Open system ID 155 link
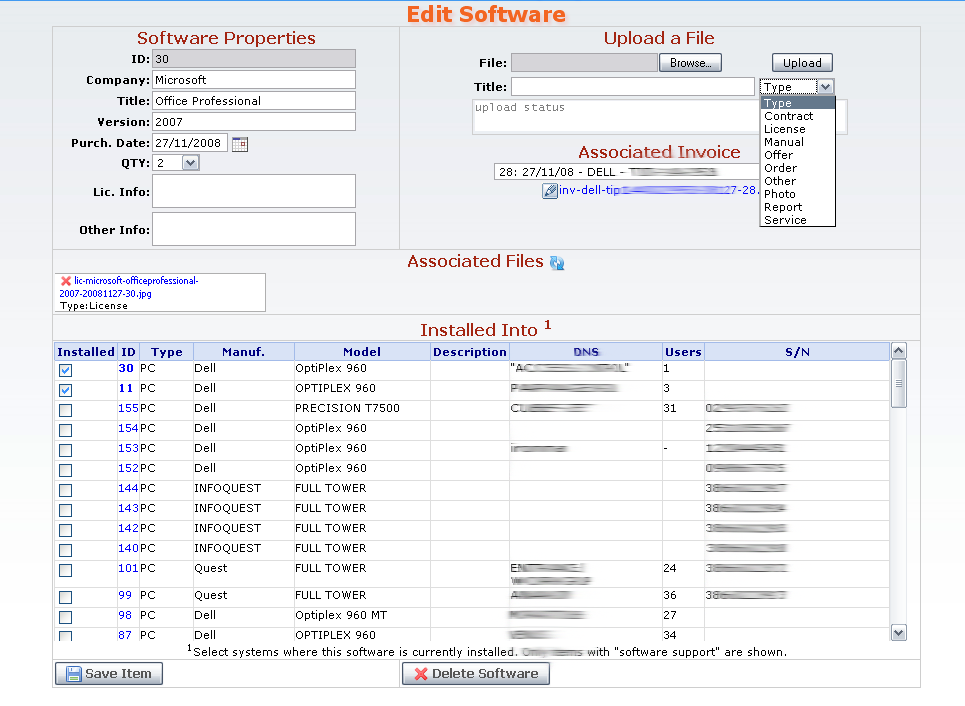 pos(128,408)
